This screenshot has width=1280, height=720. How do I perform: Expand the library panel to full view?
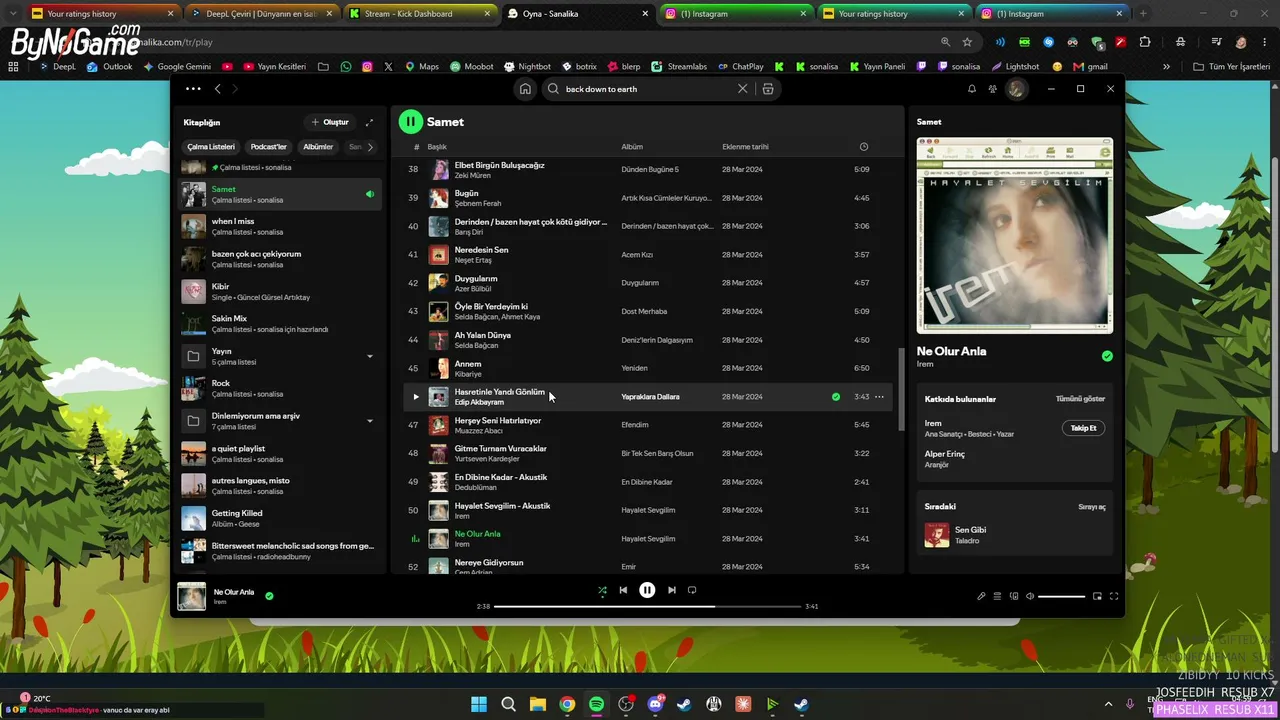(369, 122)
